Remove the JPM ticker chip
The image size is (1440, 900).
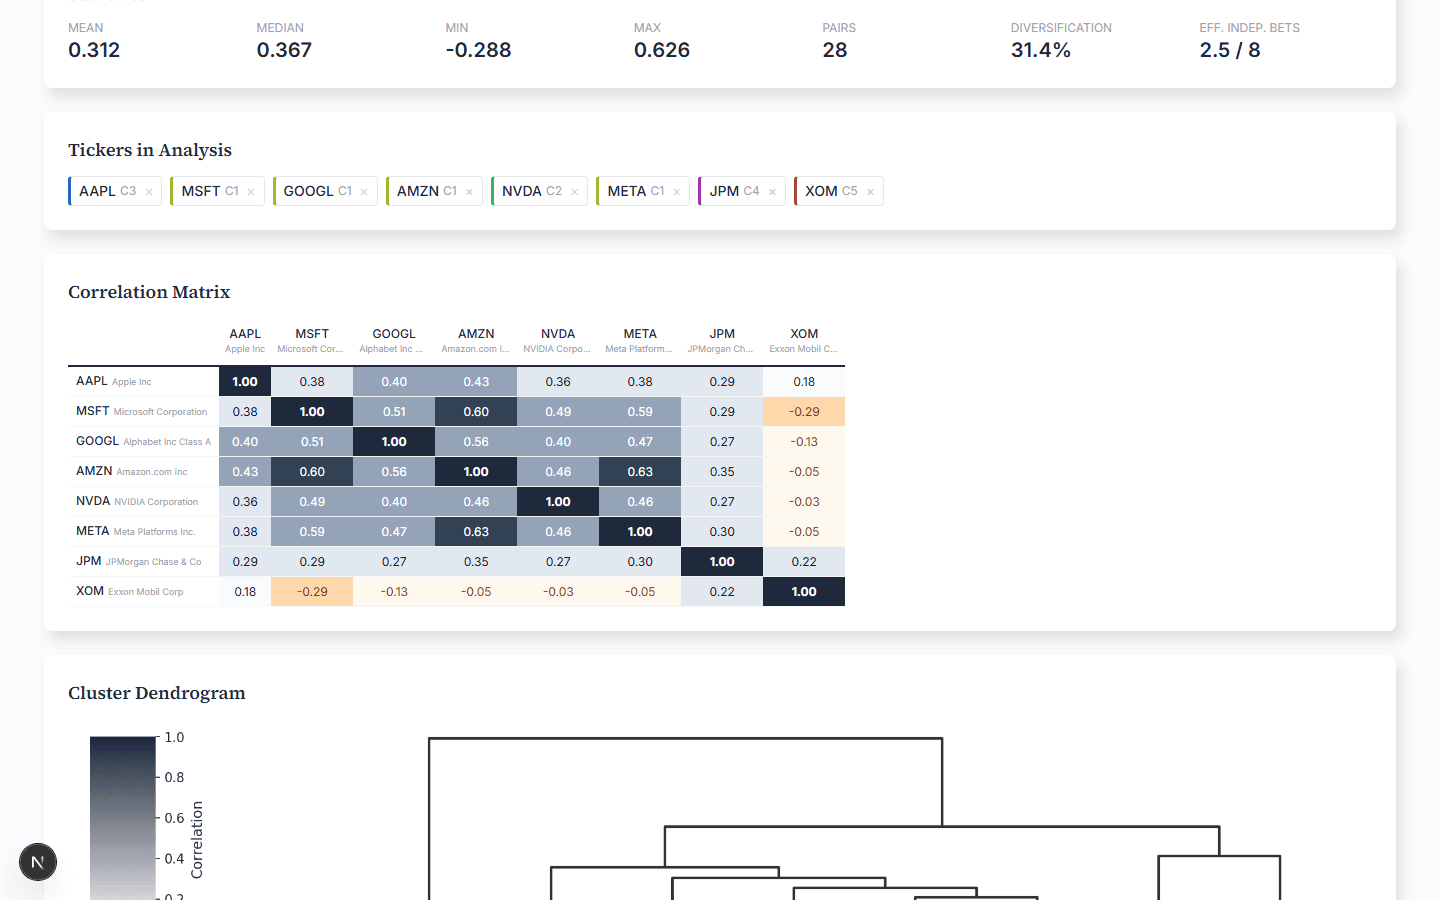tap(772, 191)
